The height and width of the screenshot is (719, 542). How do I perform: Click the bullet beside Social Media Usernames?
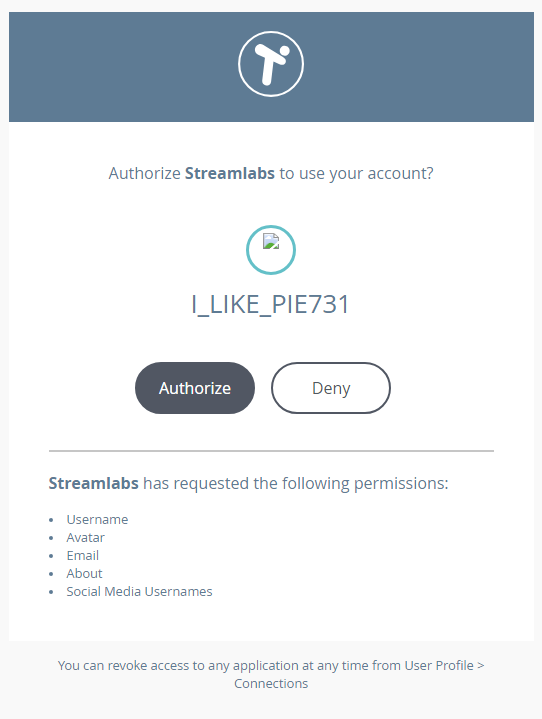tap(51, 592)
